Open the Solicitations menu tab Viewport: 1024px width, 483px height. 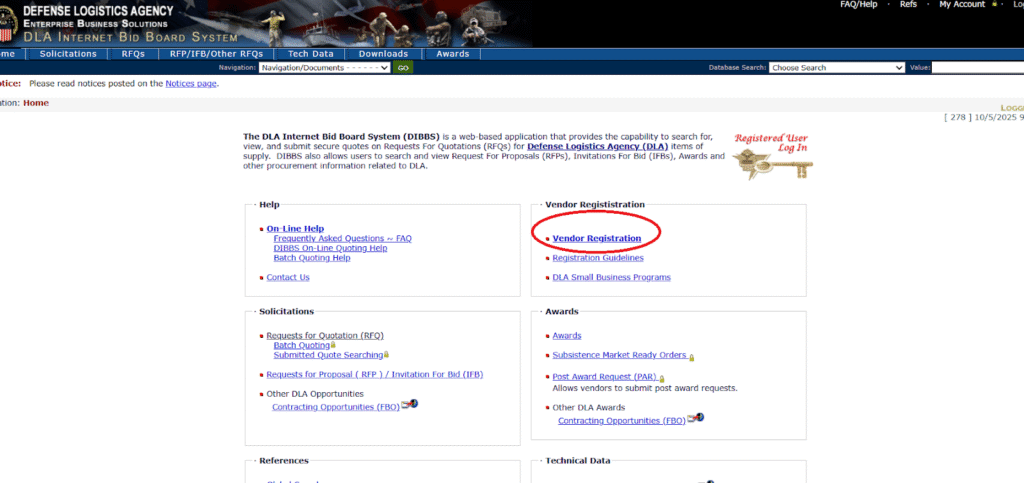point(68,54)
